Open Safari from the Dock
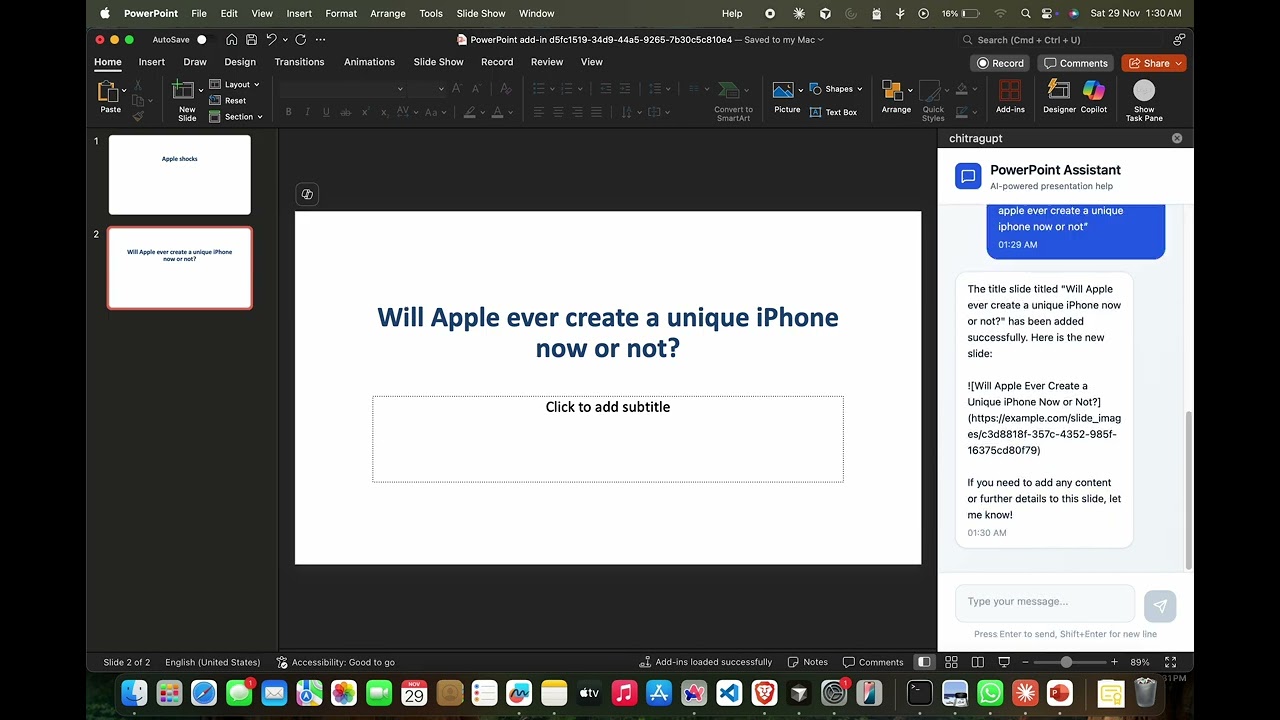This screenshot has width=1280, height=720. [x=204, y=693]
